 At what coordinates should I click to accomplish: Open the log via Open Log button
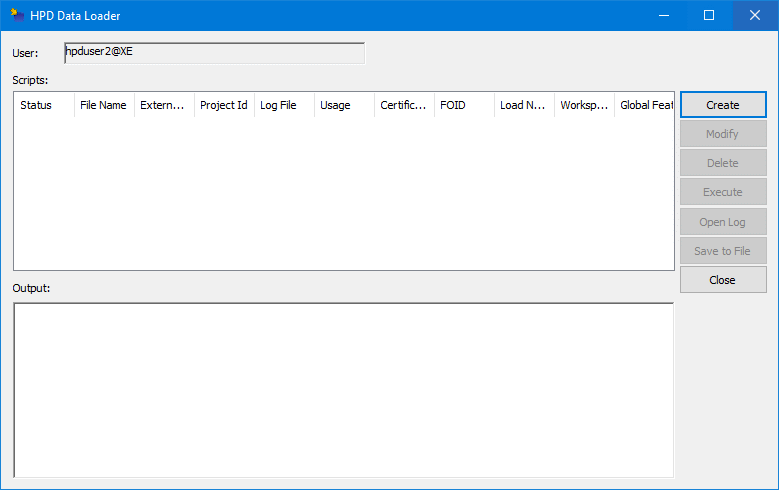723,222
